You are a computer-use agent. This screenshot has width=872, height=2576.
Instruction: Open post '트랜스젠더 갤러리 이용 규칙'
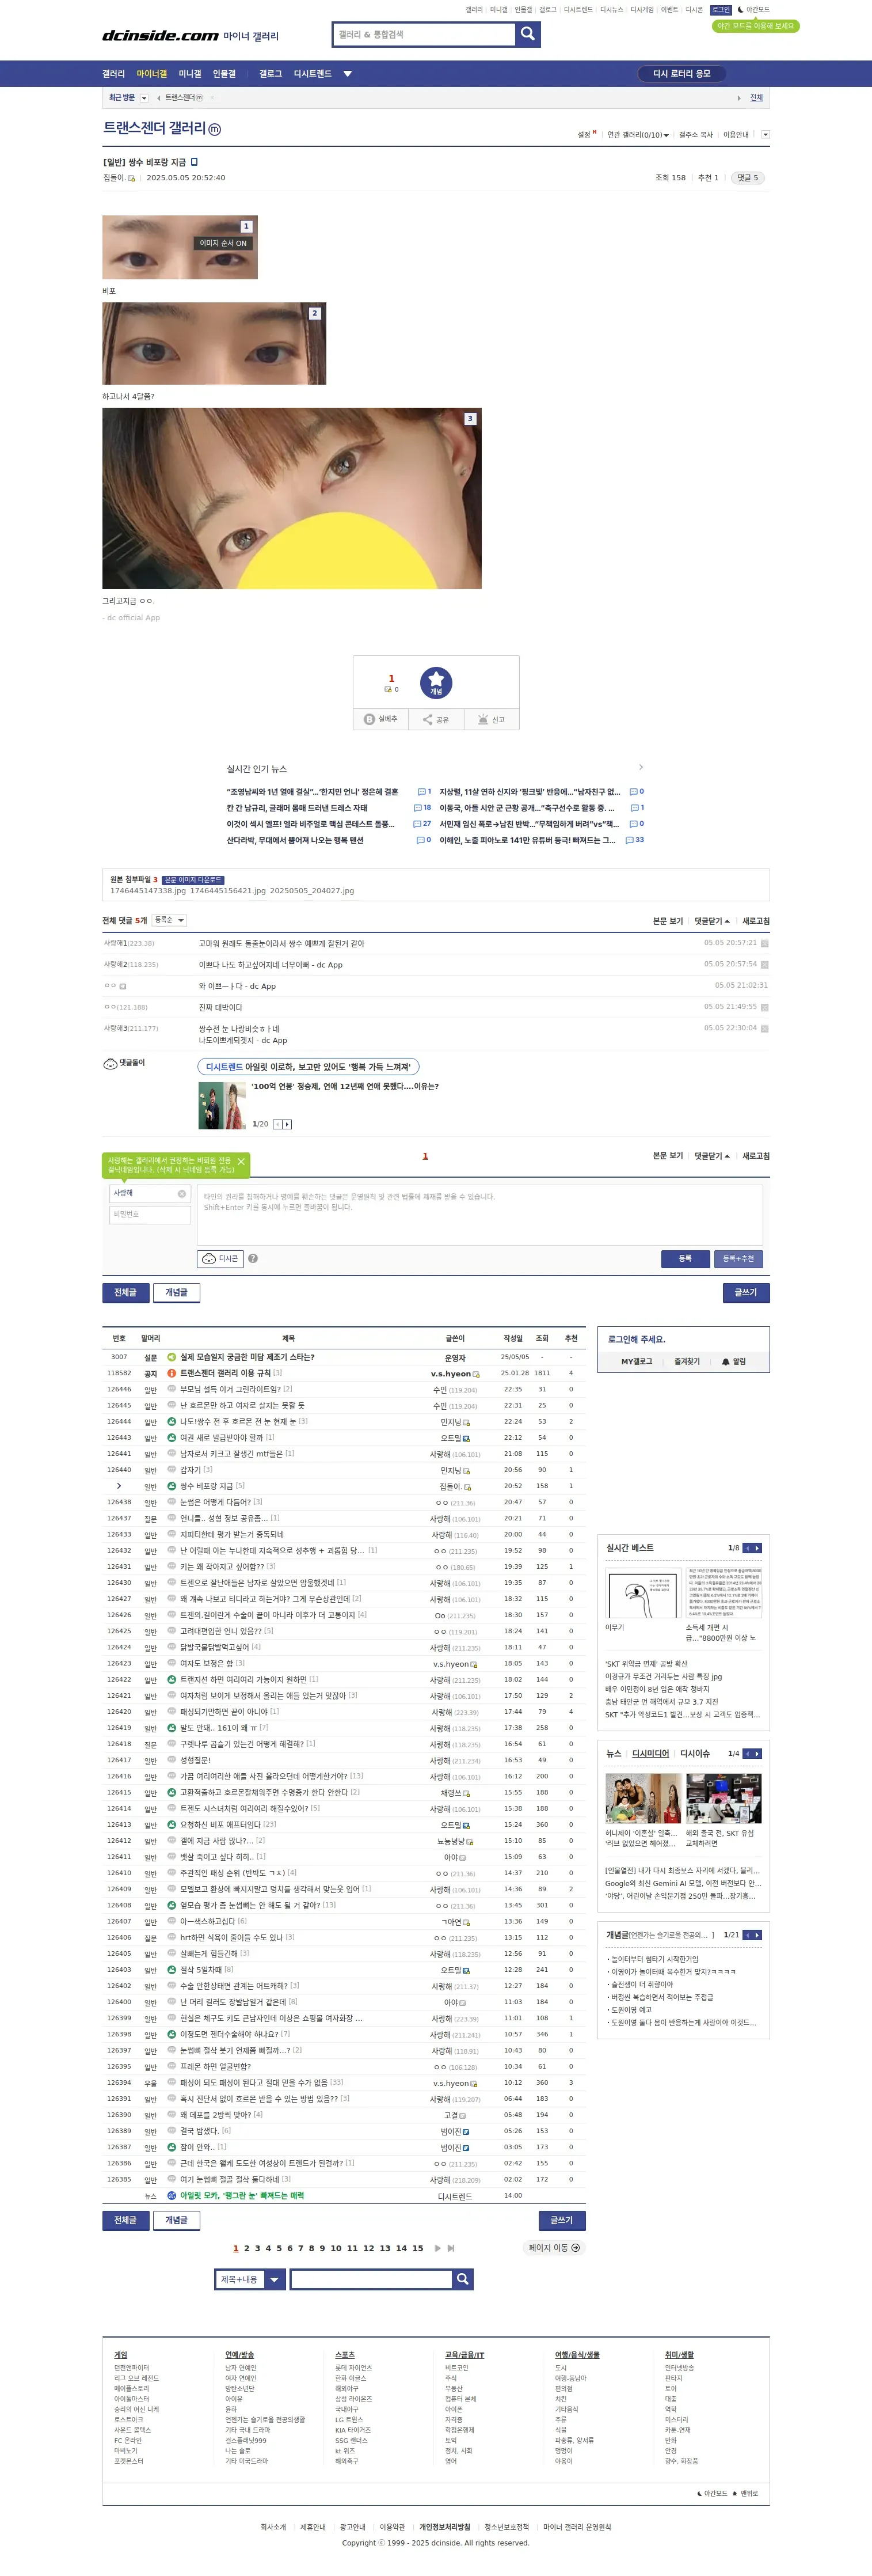[225, 1373]
